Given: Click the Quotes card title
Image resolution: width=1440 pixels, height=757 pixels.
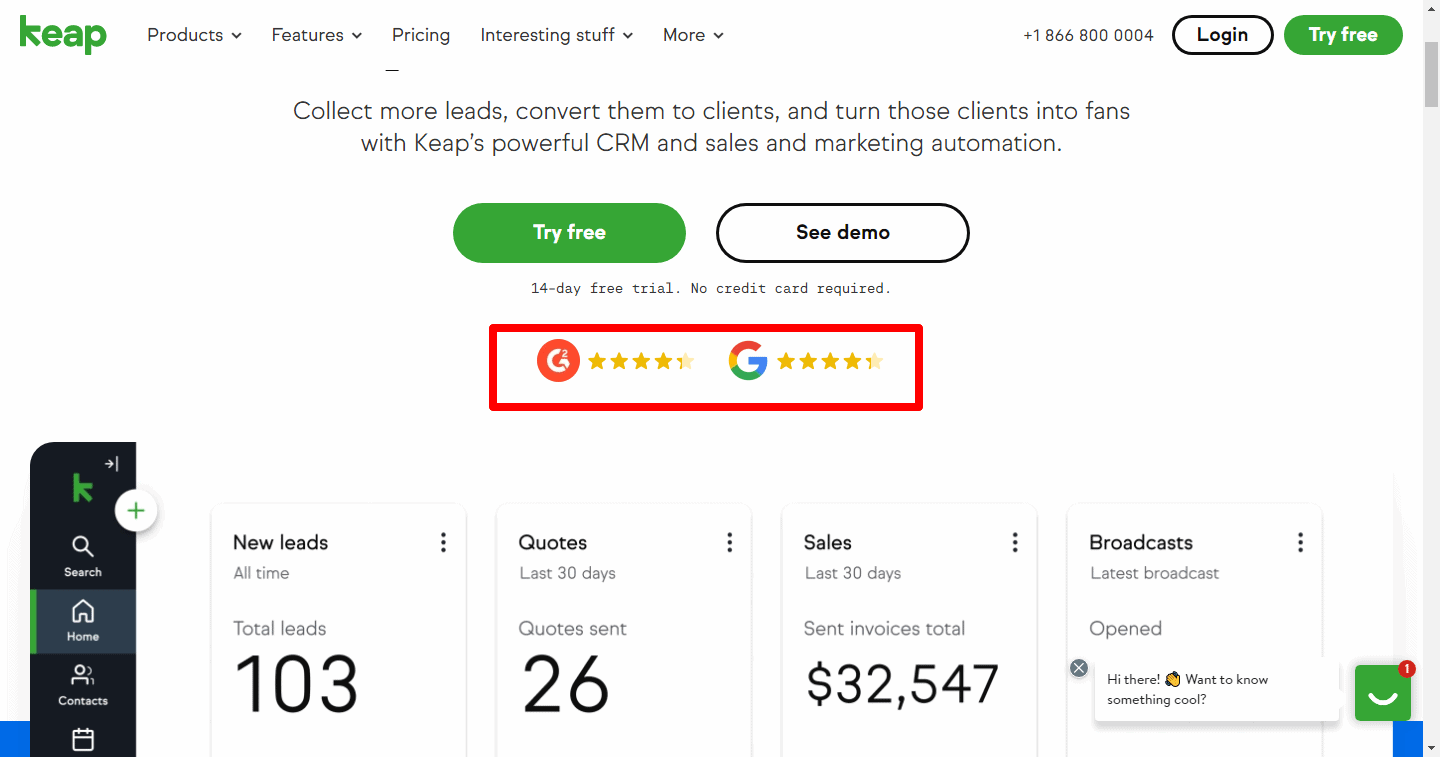Looking at the screenshot, I should click(553, 542).
